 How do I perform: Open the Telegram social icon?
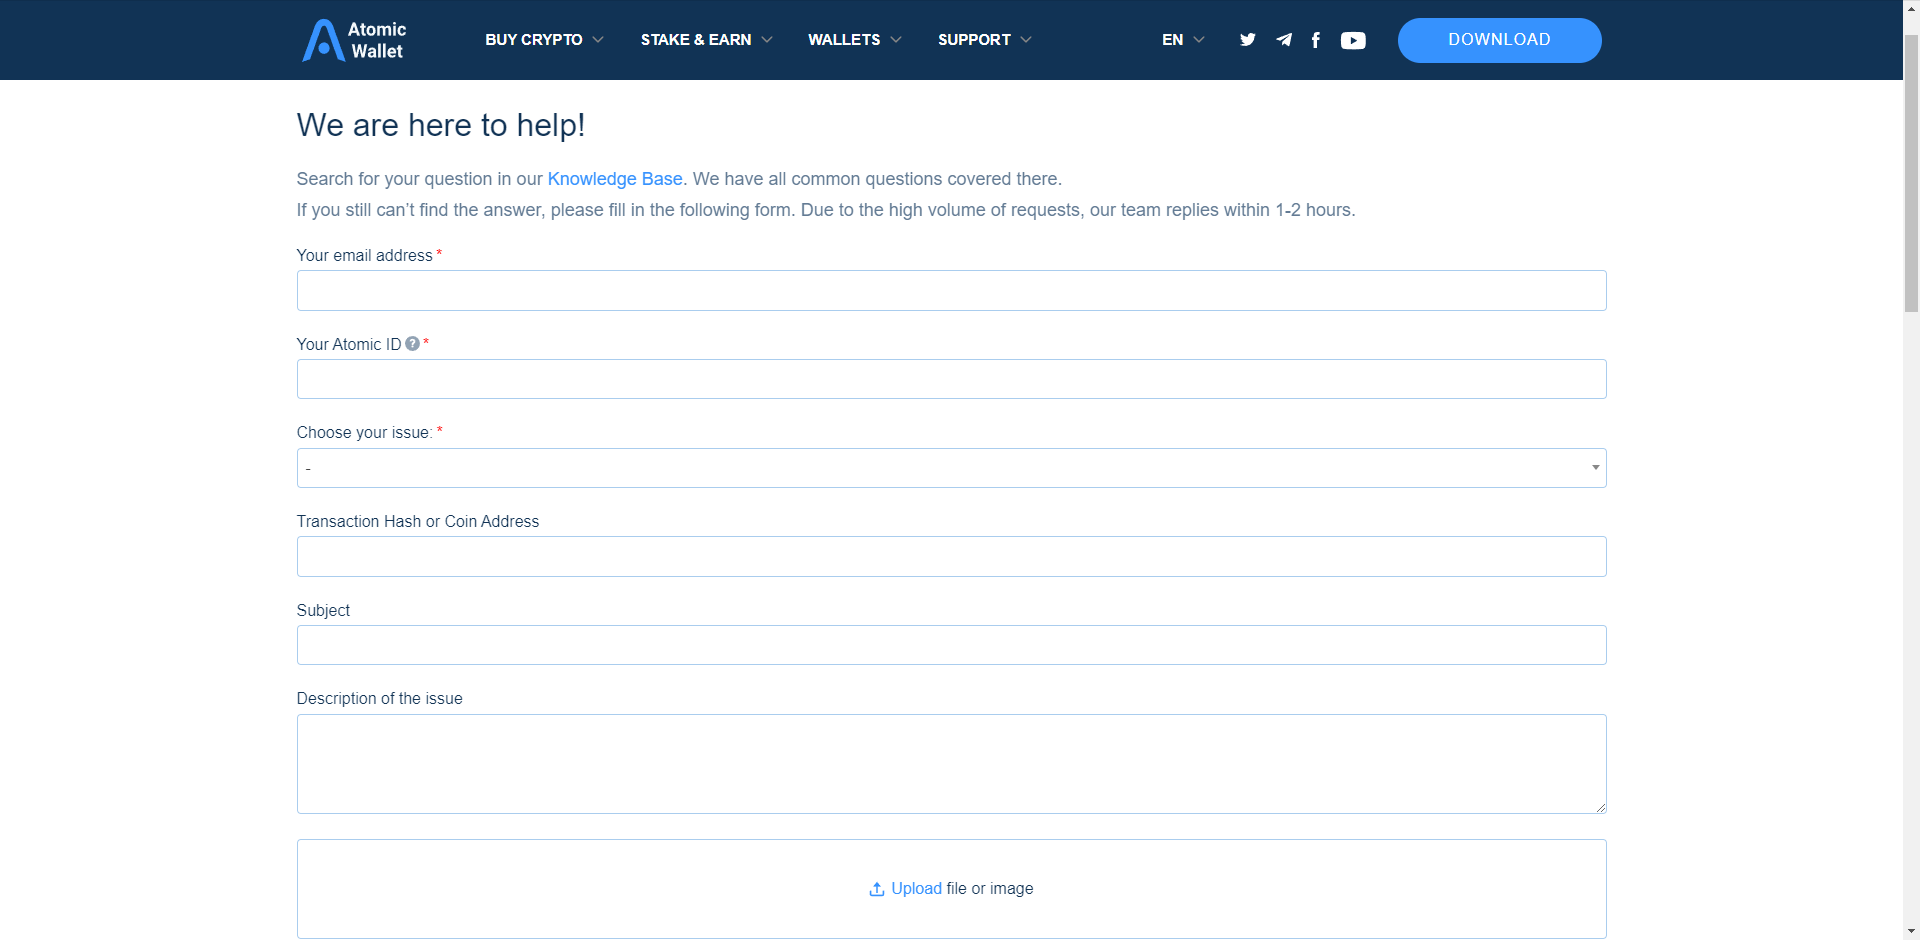point(1284,40)
